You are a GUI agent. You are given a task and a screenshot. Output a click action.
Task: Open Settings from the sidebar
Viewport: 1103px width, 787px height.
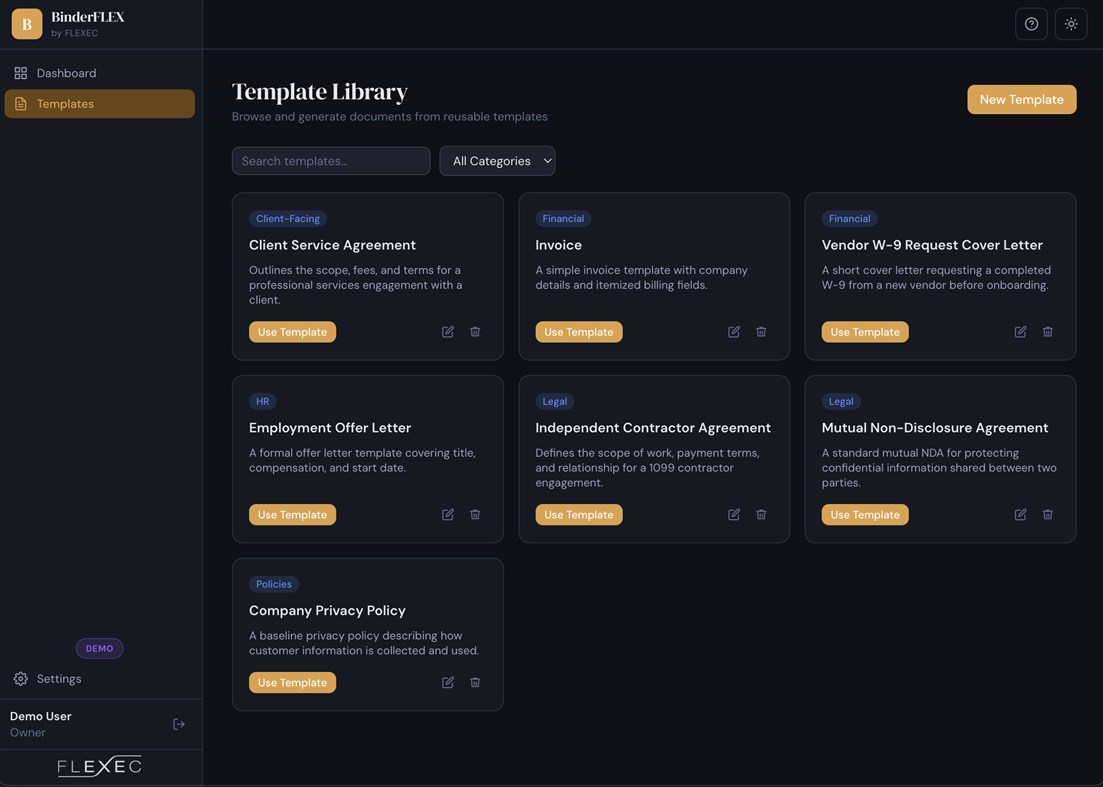point(100,679)
